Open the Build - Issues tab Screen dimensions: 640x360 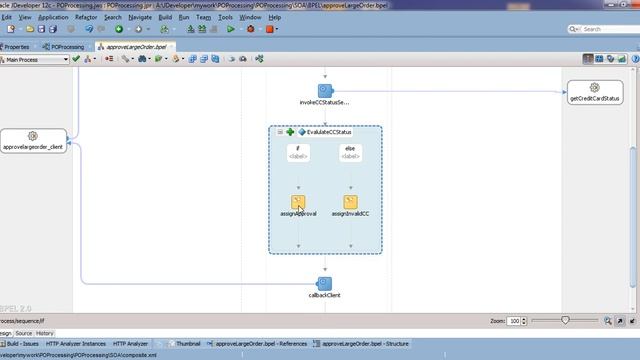point(20,344)
